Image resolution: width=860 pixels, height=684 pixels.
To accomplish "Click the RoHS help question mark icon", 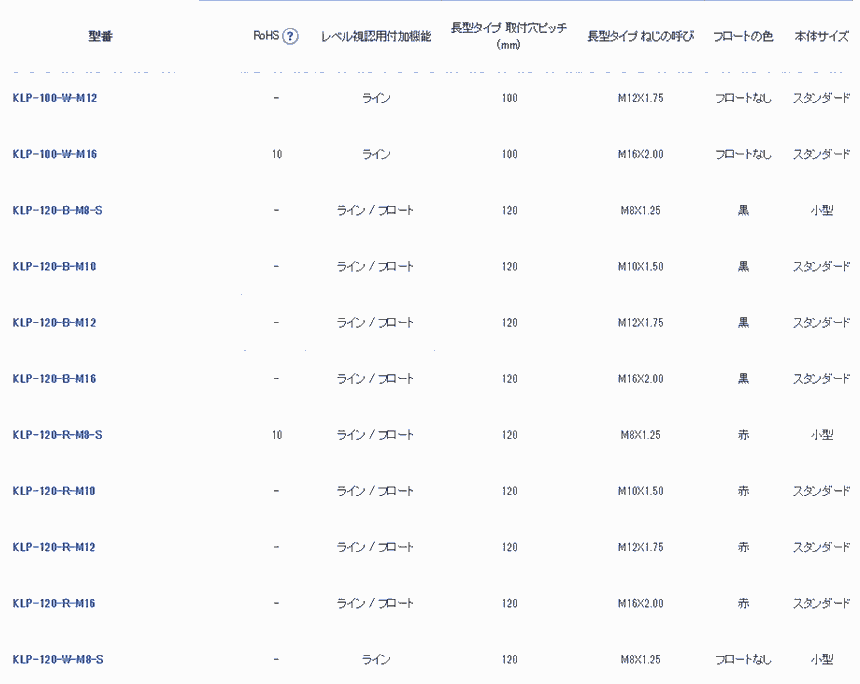I will [291, 37].
